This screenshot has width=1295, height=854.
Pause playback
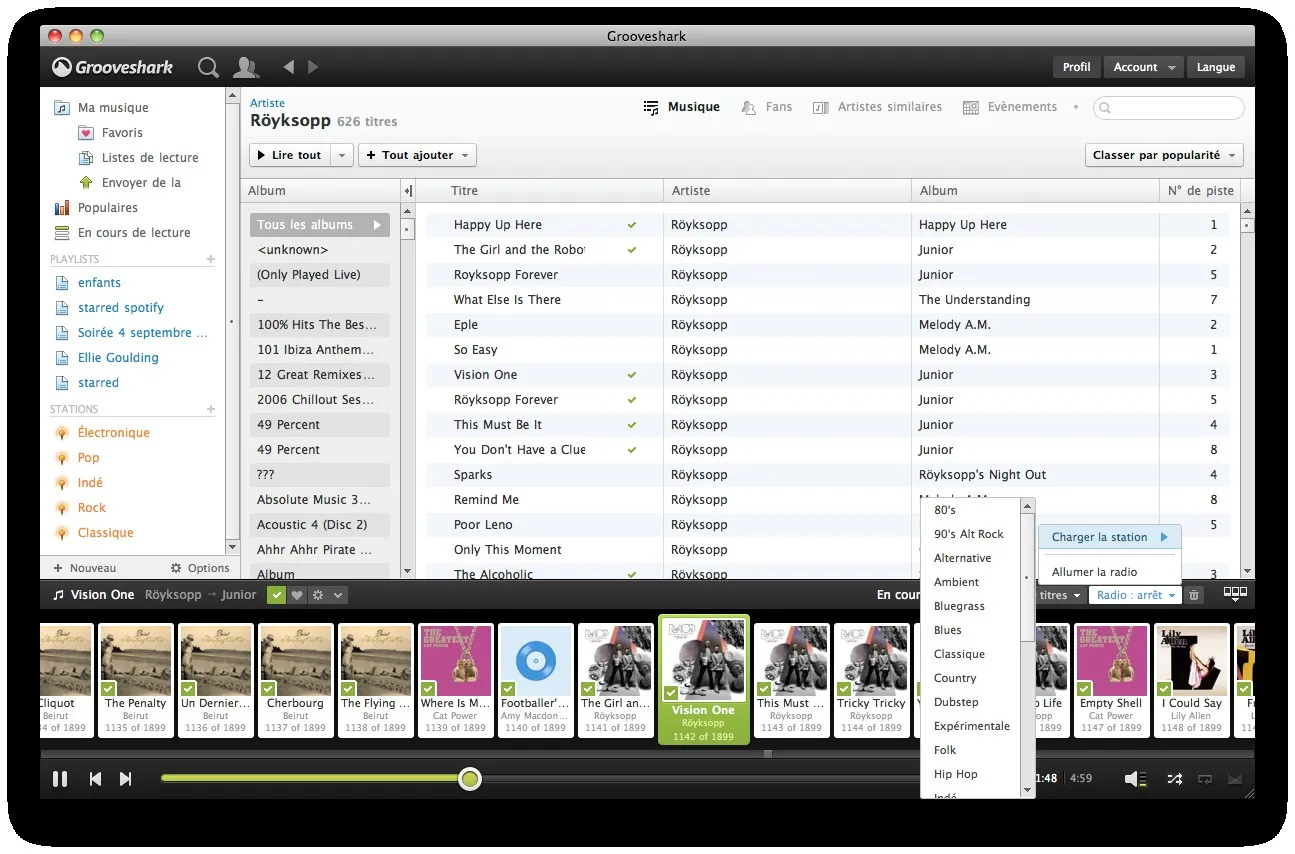(x=60, y=778)
